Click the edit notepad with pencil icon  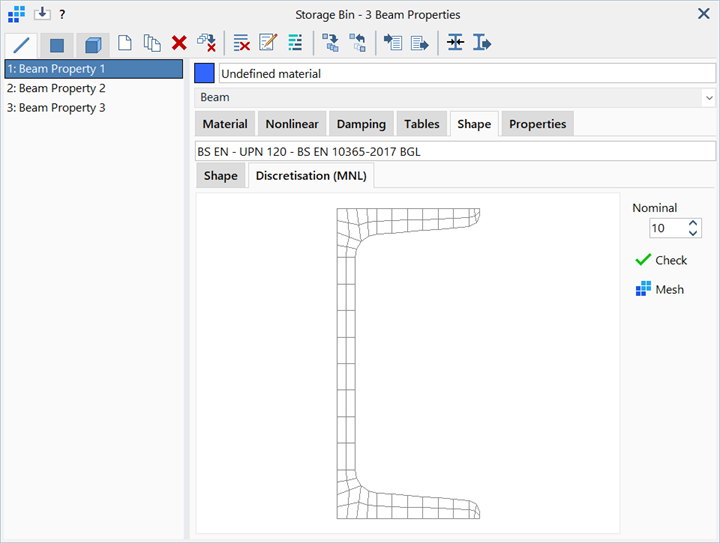pos(268,42)
